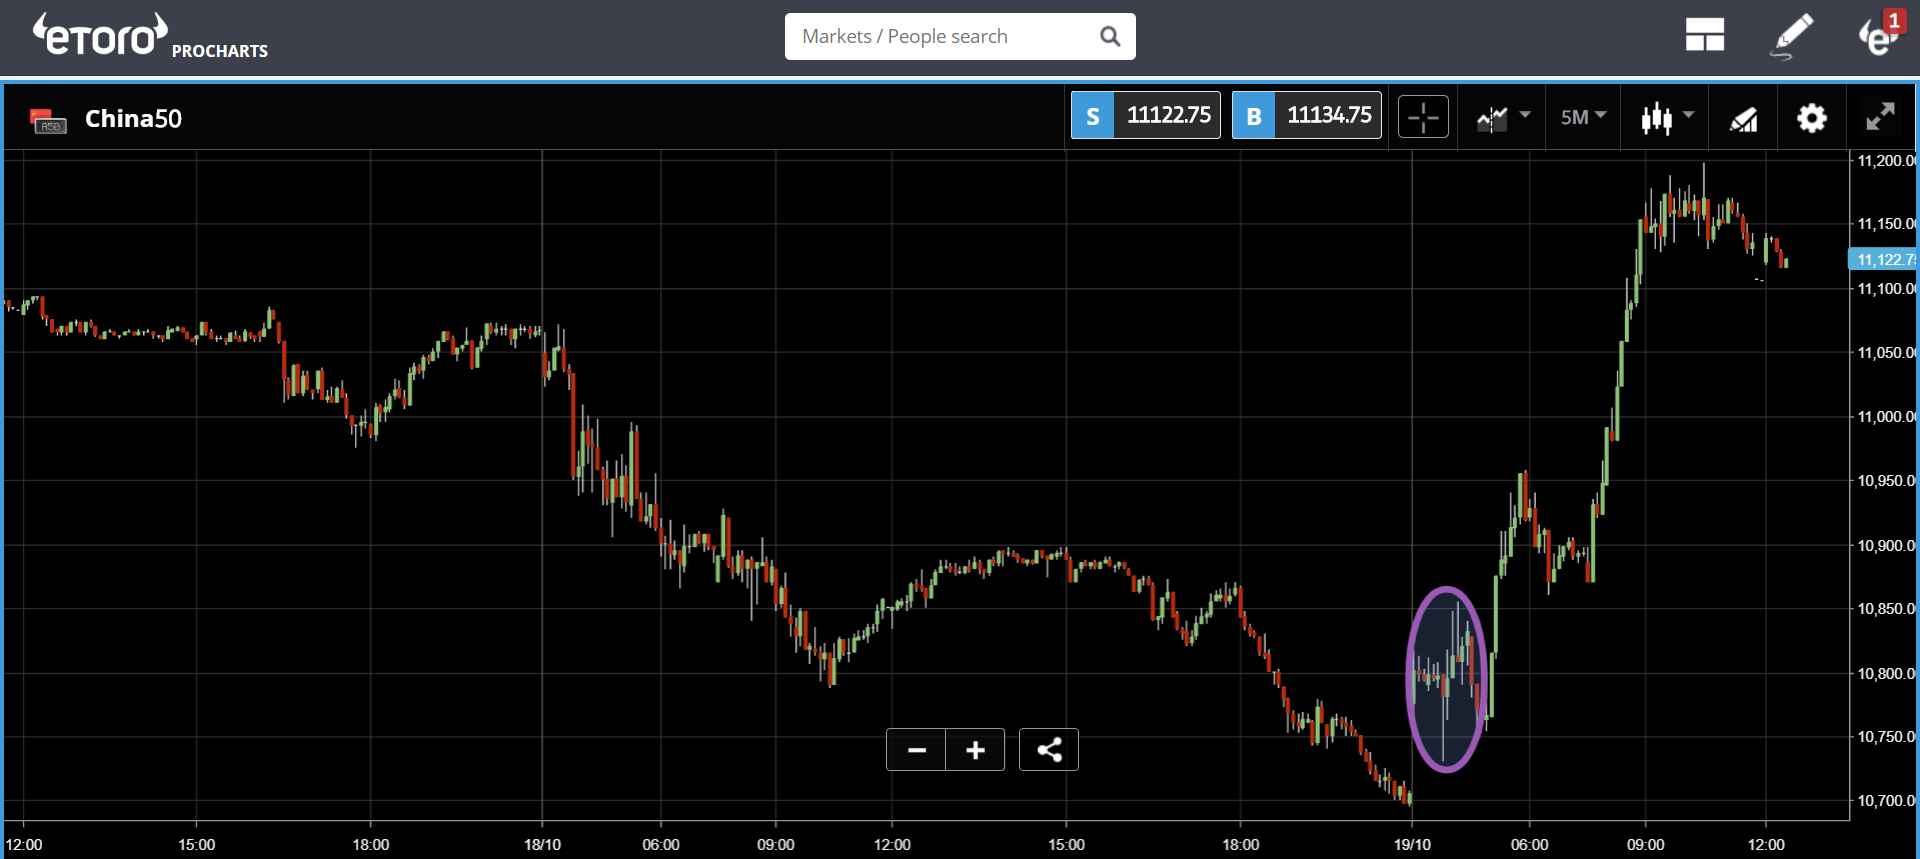Select the drawing pencil tool
This screenshot has height=859, width=1920.
click(x=1791, y=36)
